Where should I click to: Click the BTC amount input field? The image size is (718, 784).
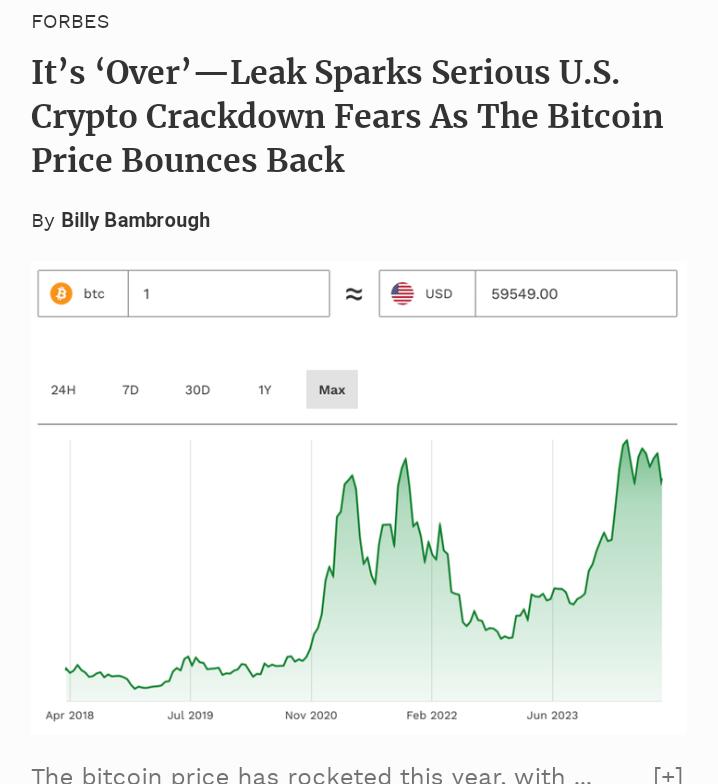[229, 294]
